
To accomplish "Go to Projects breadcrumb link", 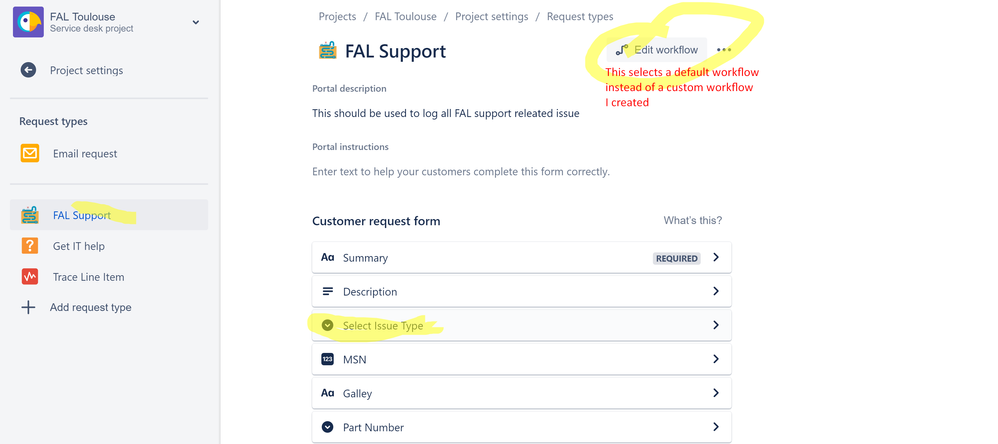I will [x=337, y=17].
